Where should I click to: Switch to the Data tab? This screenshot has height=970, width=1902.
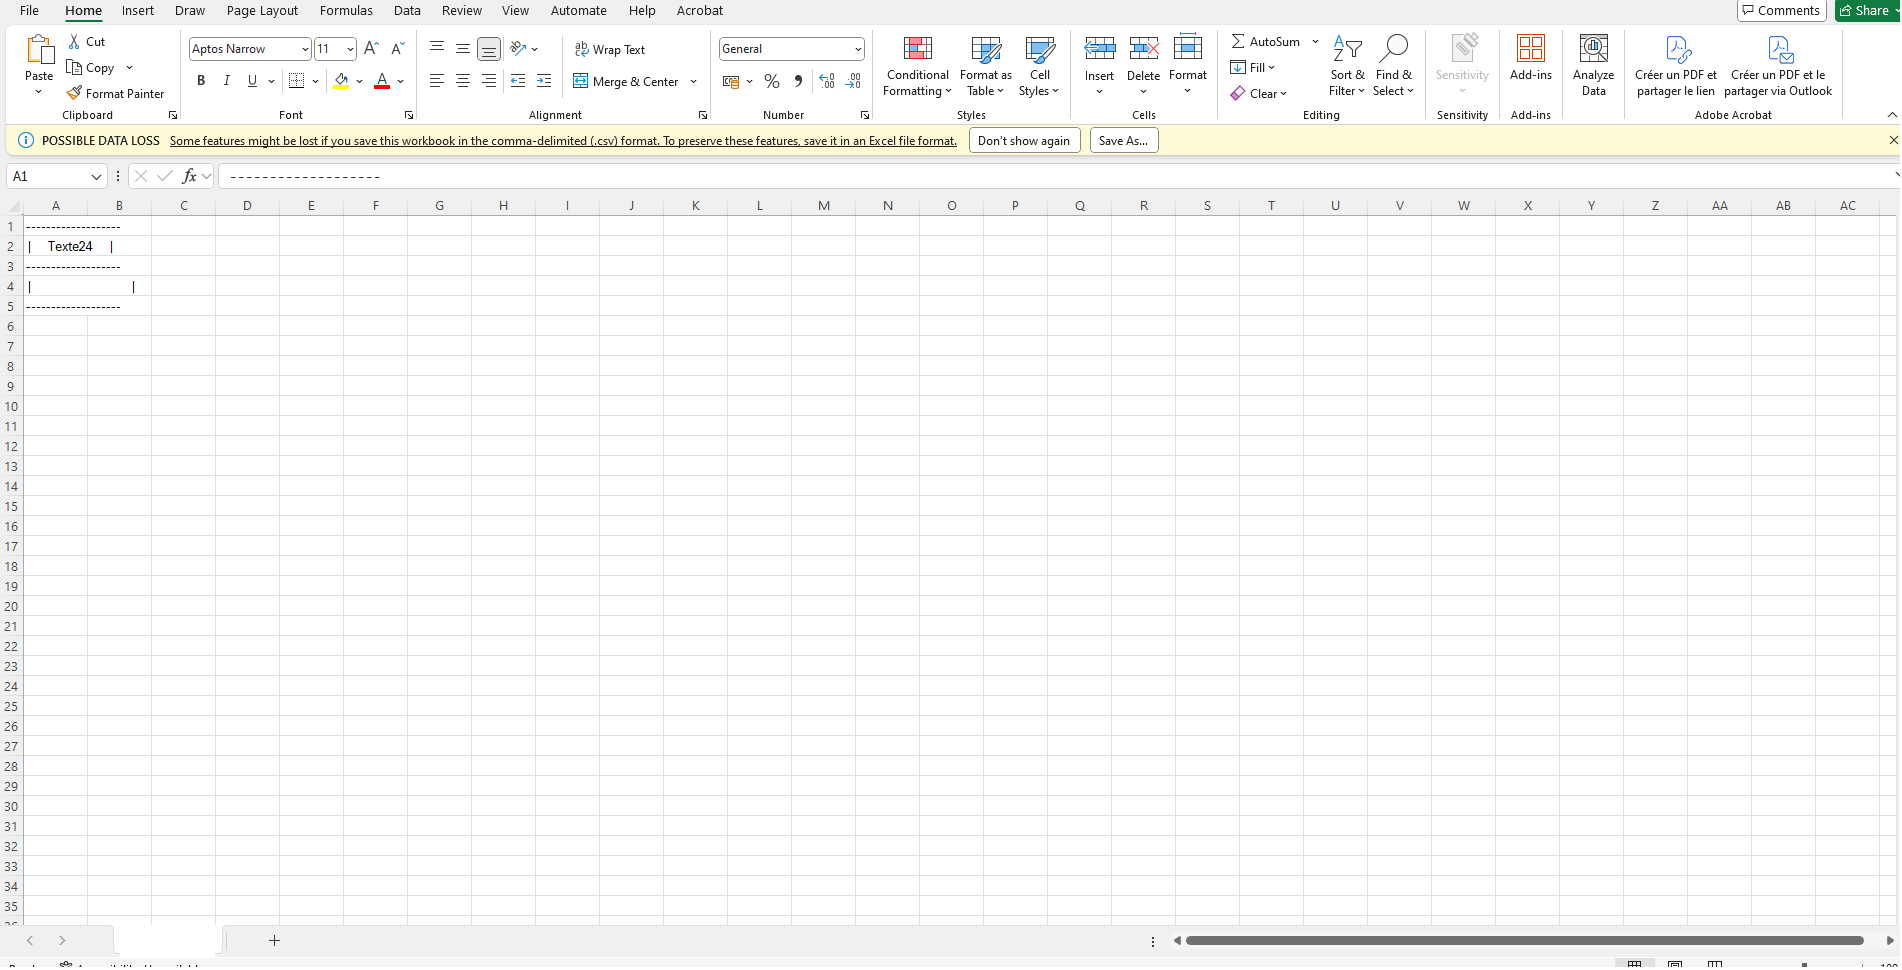click(407, 11)
